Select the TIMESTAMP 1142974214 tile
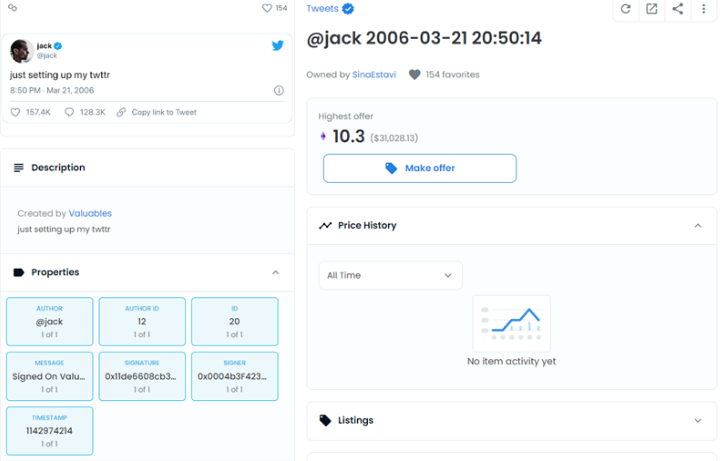This screenshot has height=461, width=723. [49, 431]
